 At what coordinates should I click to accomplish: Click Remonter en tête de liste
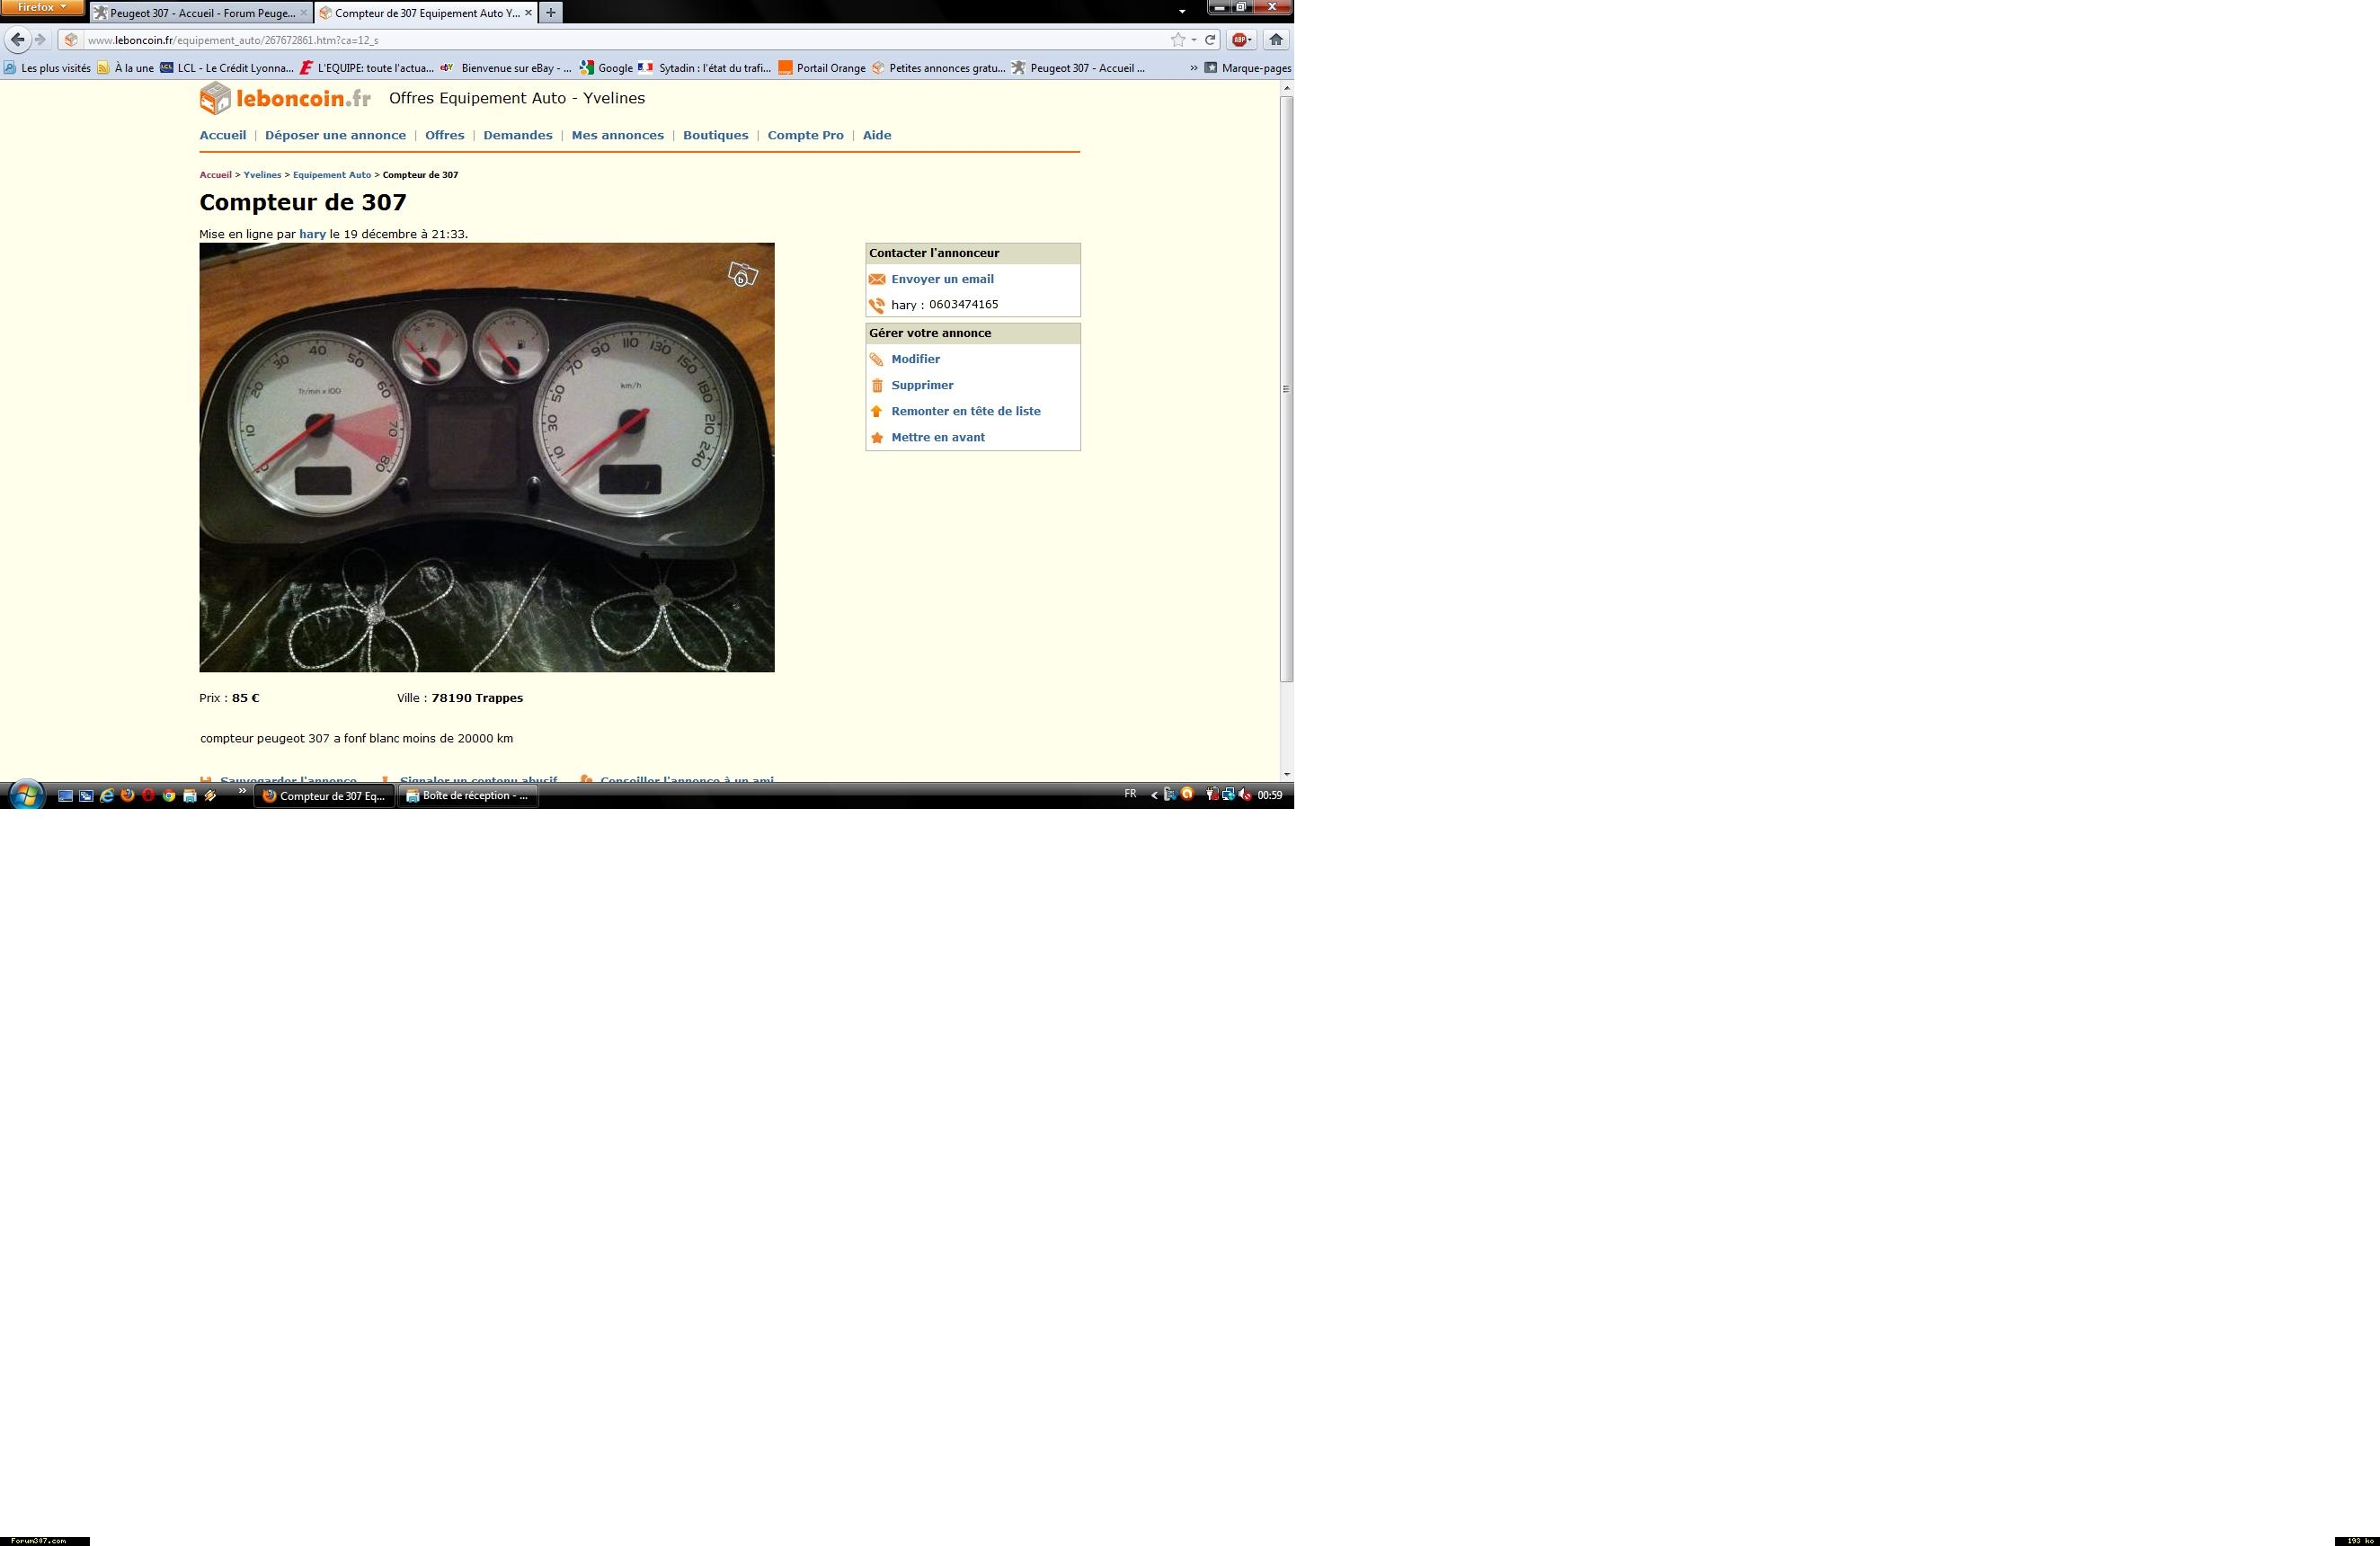point(965,411)
